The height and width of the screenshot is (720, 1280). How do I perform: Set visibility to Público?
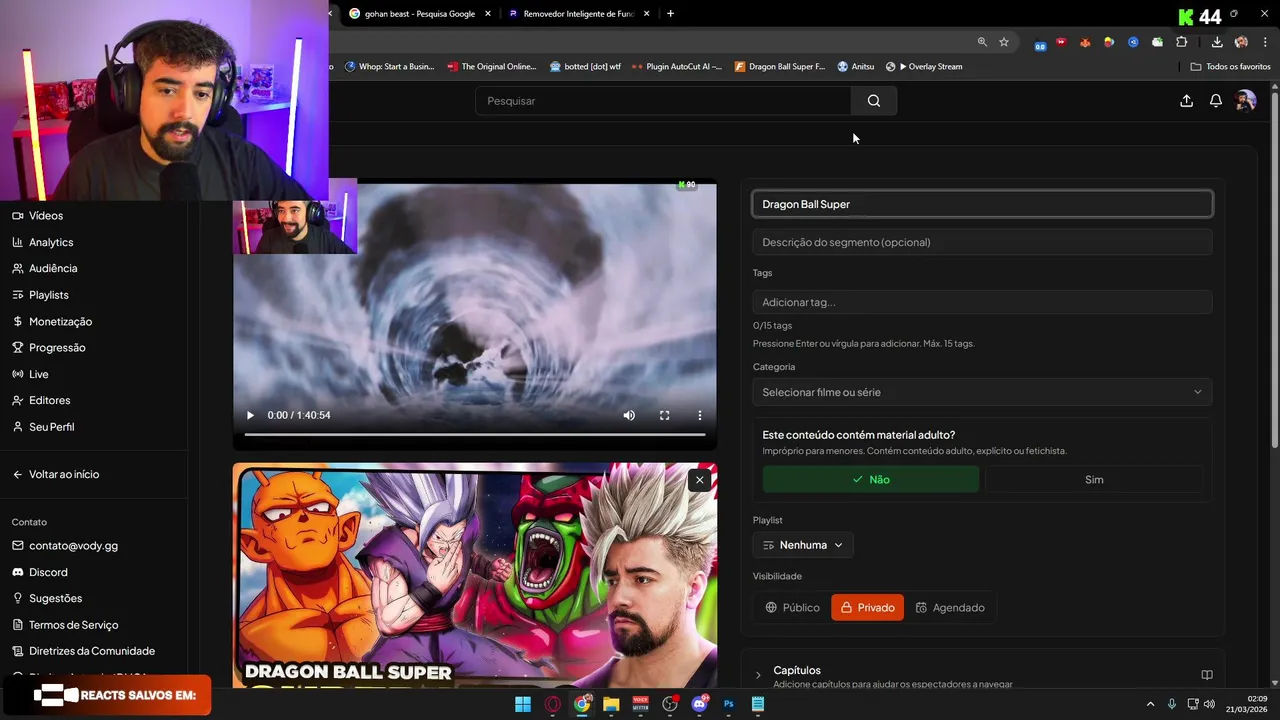tap(793, 608)
